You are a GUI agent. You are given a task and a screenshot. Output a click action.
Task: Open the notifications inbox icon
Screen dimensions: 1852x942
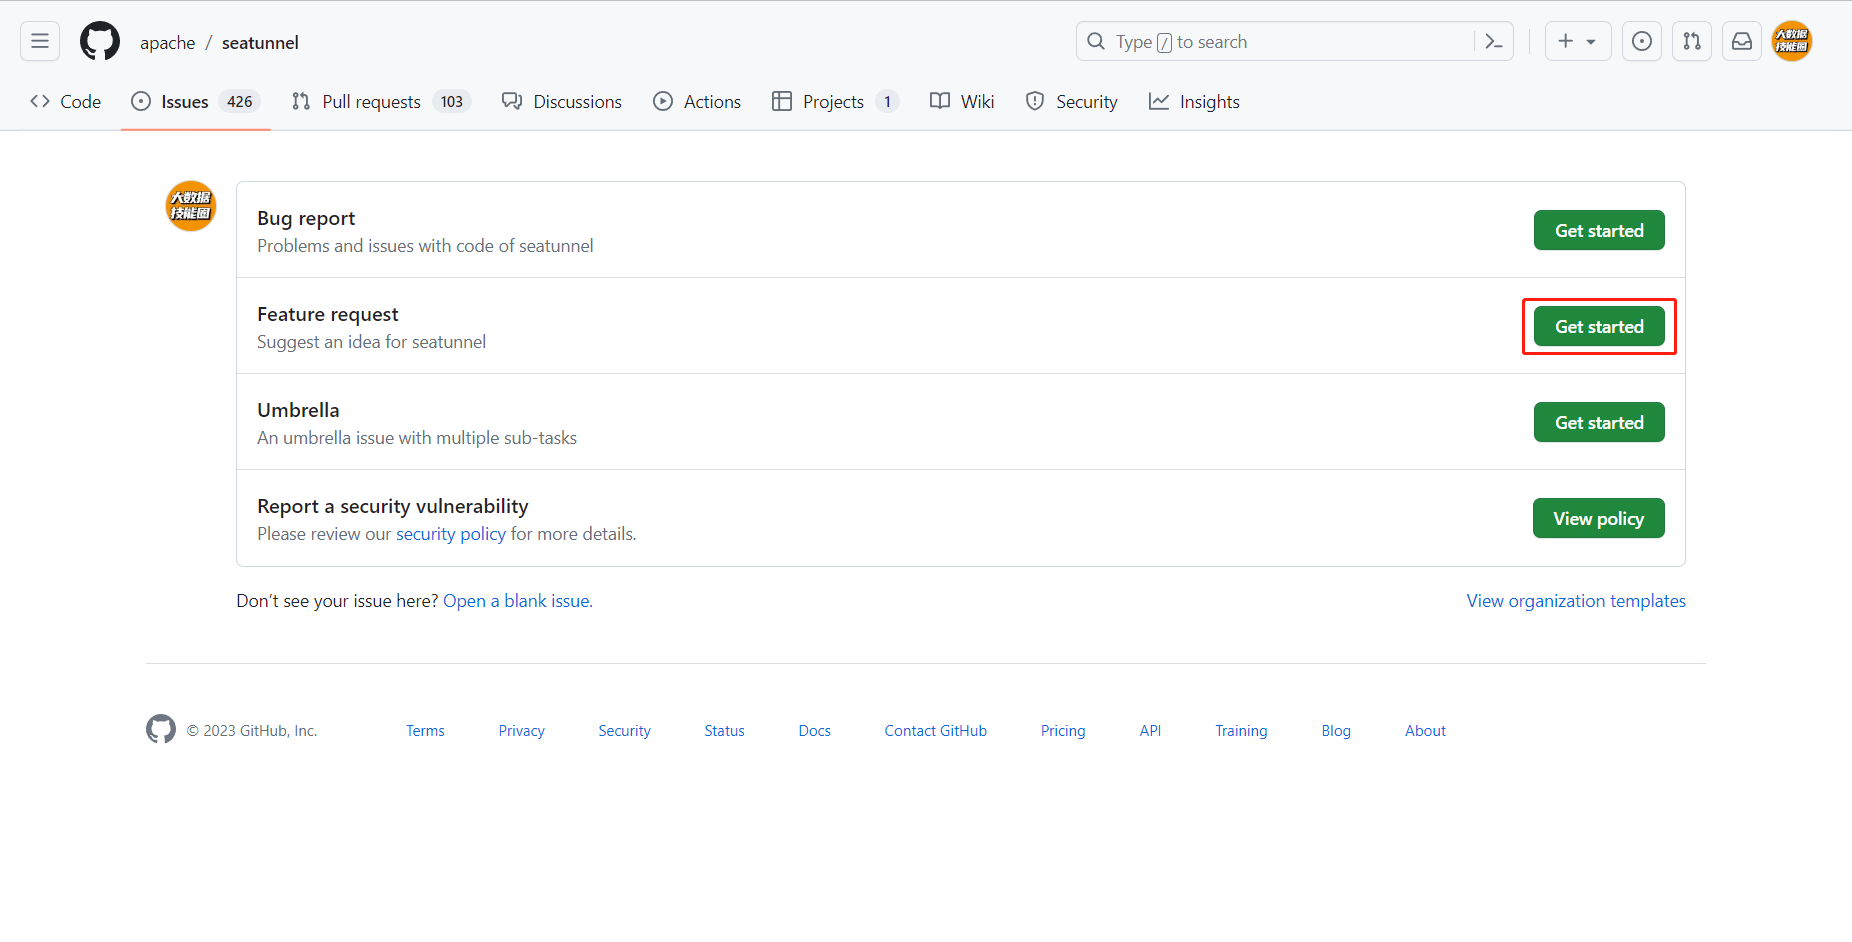[1742, 41]
